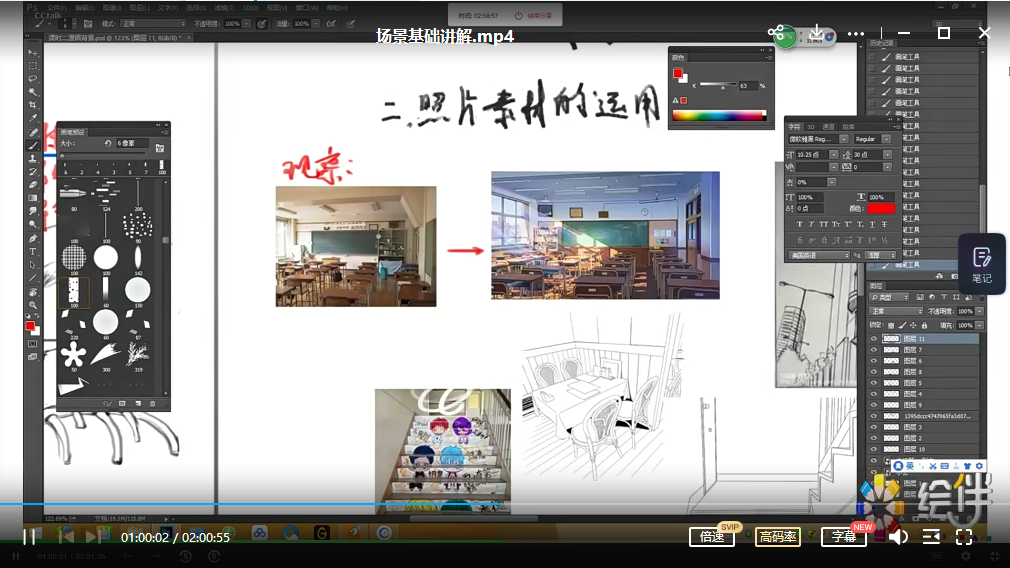
Task: Select the Lasso tool in Photoshop toolbar
Action: coord(33,79)
